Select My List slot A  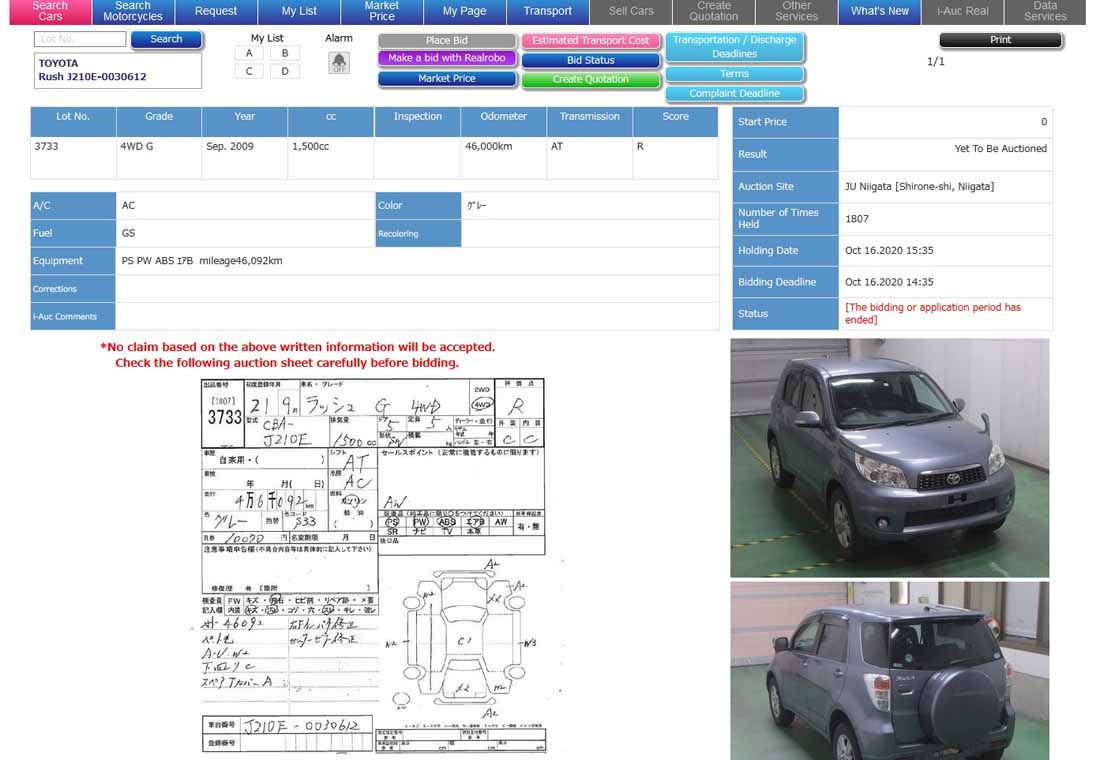pyautogui.click(x=249, y=53)
